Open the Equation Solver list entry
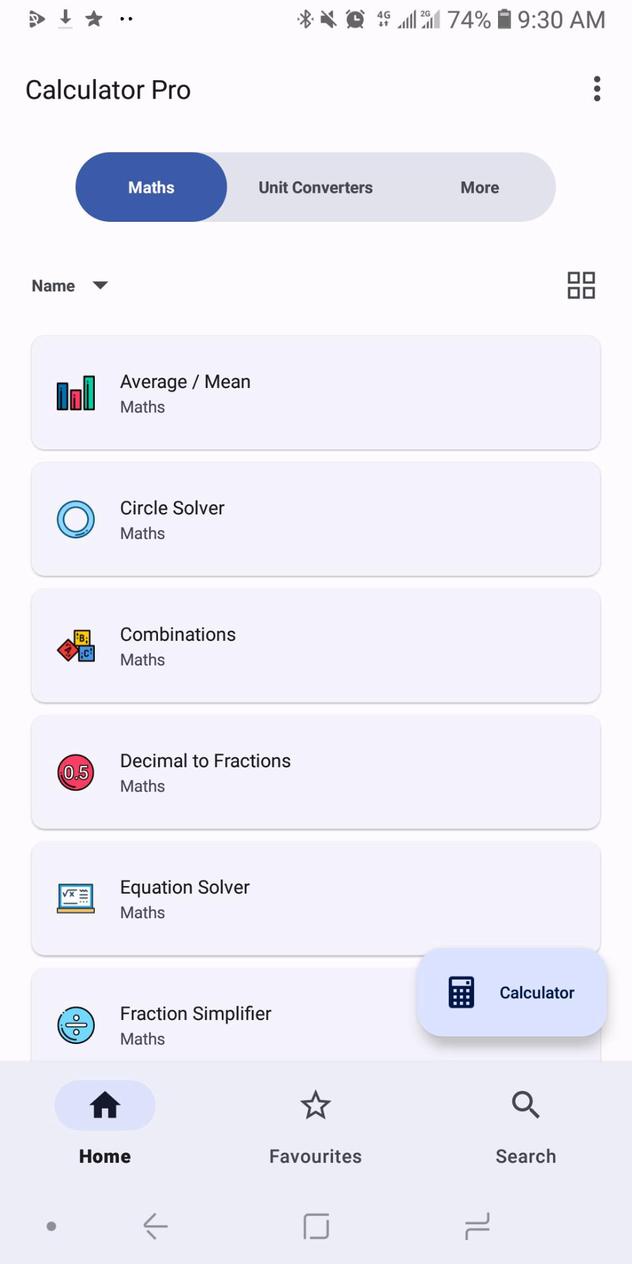Image resolution: width=632 pixels, height=1264 pixels. [316, 899]
